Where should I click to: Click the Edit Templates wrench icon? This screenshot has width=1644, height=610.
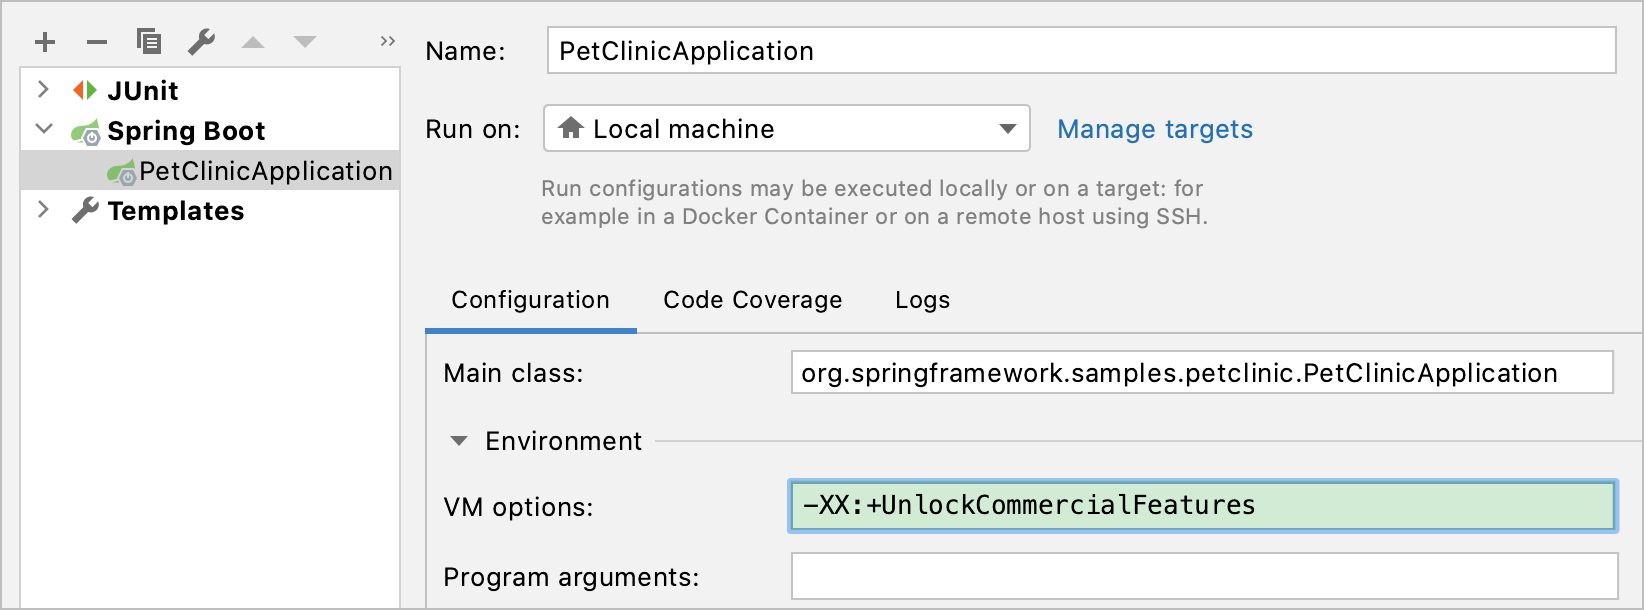click(201, 42)
